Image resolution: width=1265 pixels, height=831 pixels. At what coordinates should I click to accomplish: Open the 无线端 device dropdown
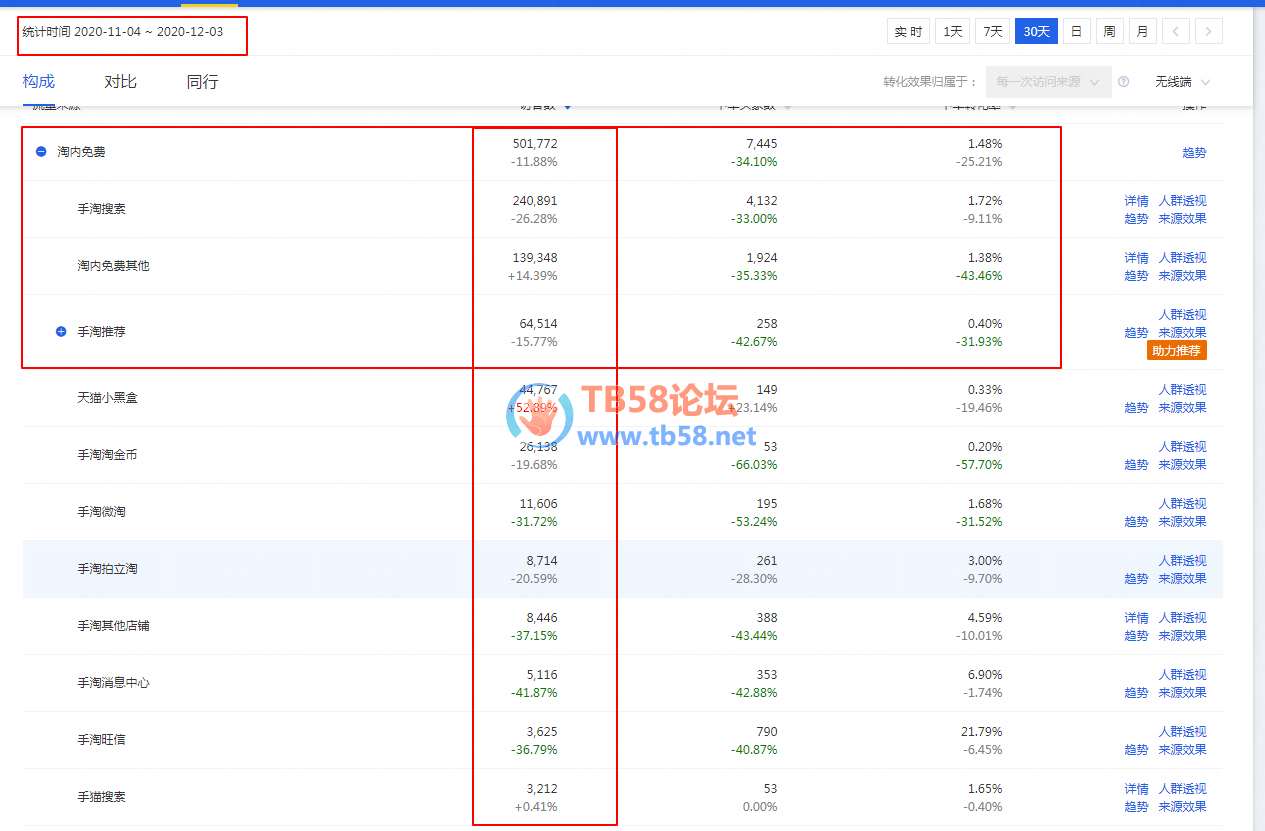pyautogui.click(x=1182, y=82)
